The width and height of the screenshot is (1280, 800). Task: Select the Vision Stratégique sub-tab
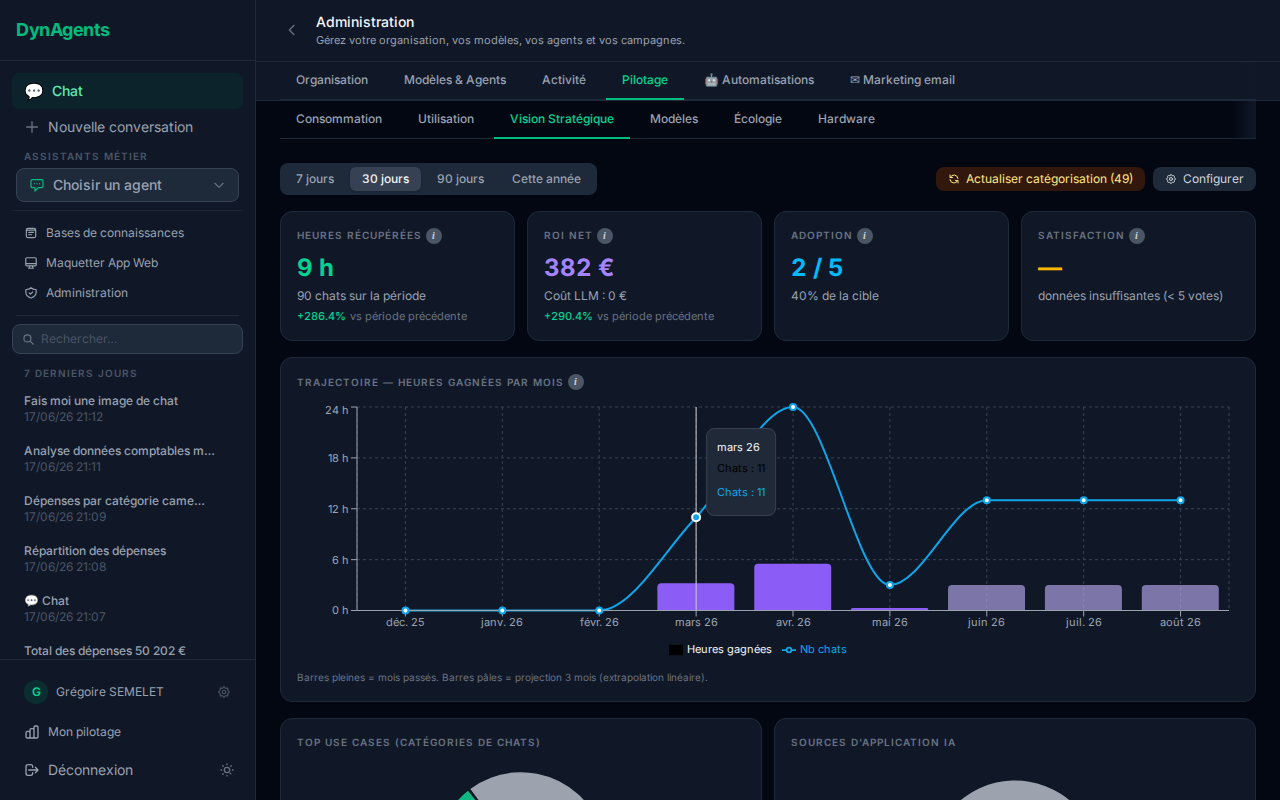[x=562, y=119]
